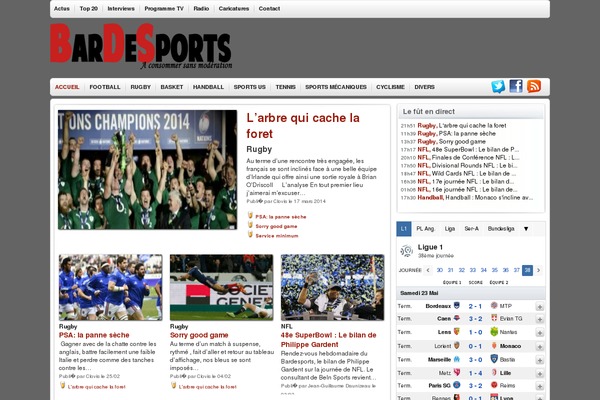The image size is (600, 400).
Task: Open the Facebook icon link
Action: point(516,87)
